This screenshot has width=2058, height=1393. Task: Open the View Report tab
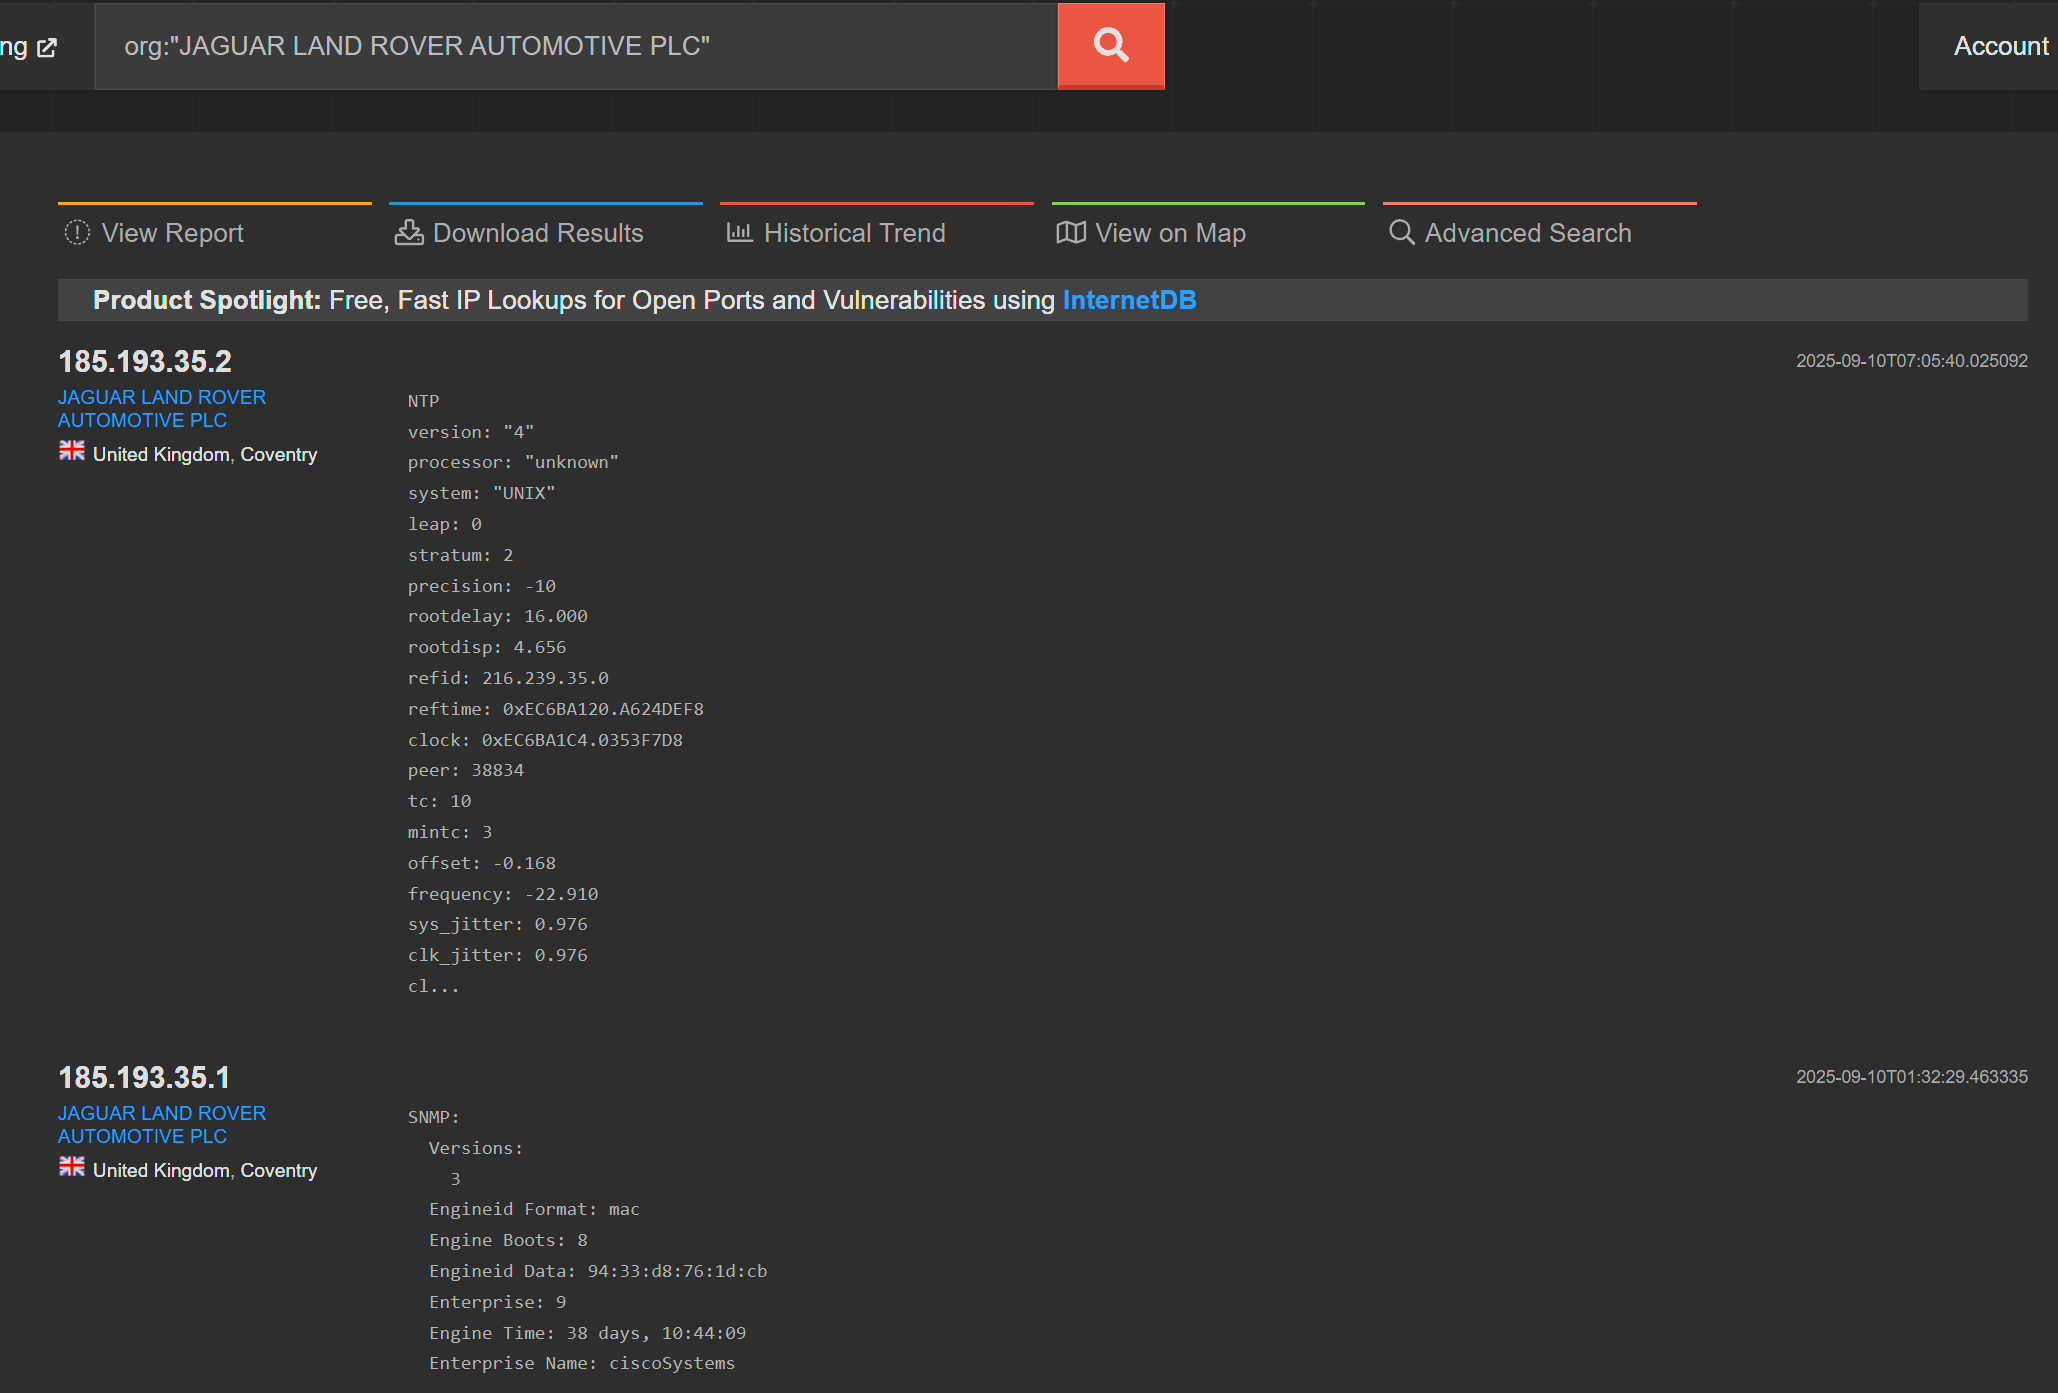click(x=172, y=233)
